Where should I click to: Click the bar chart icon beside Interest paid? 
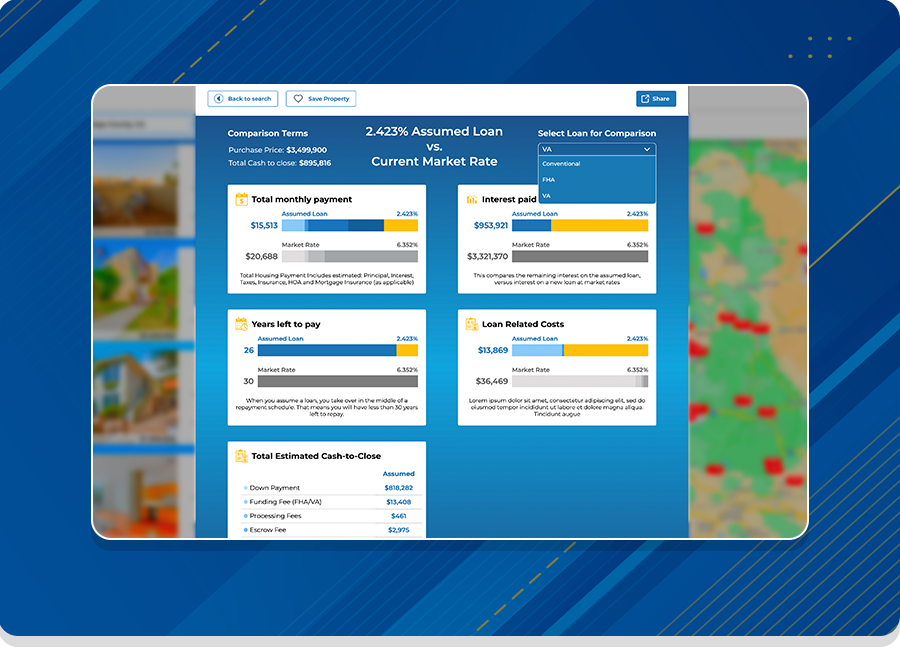click(472, 200)
